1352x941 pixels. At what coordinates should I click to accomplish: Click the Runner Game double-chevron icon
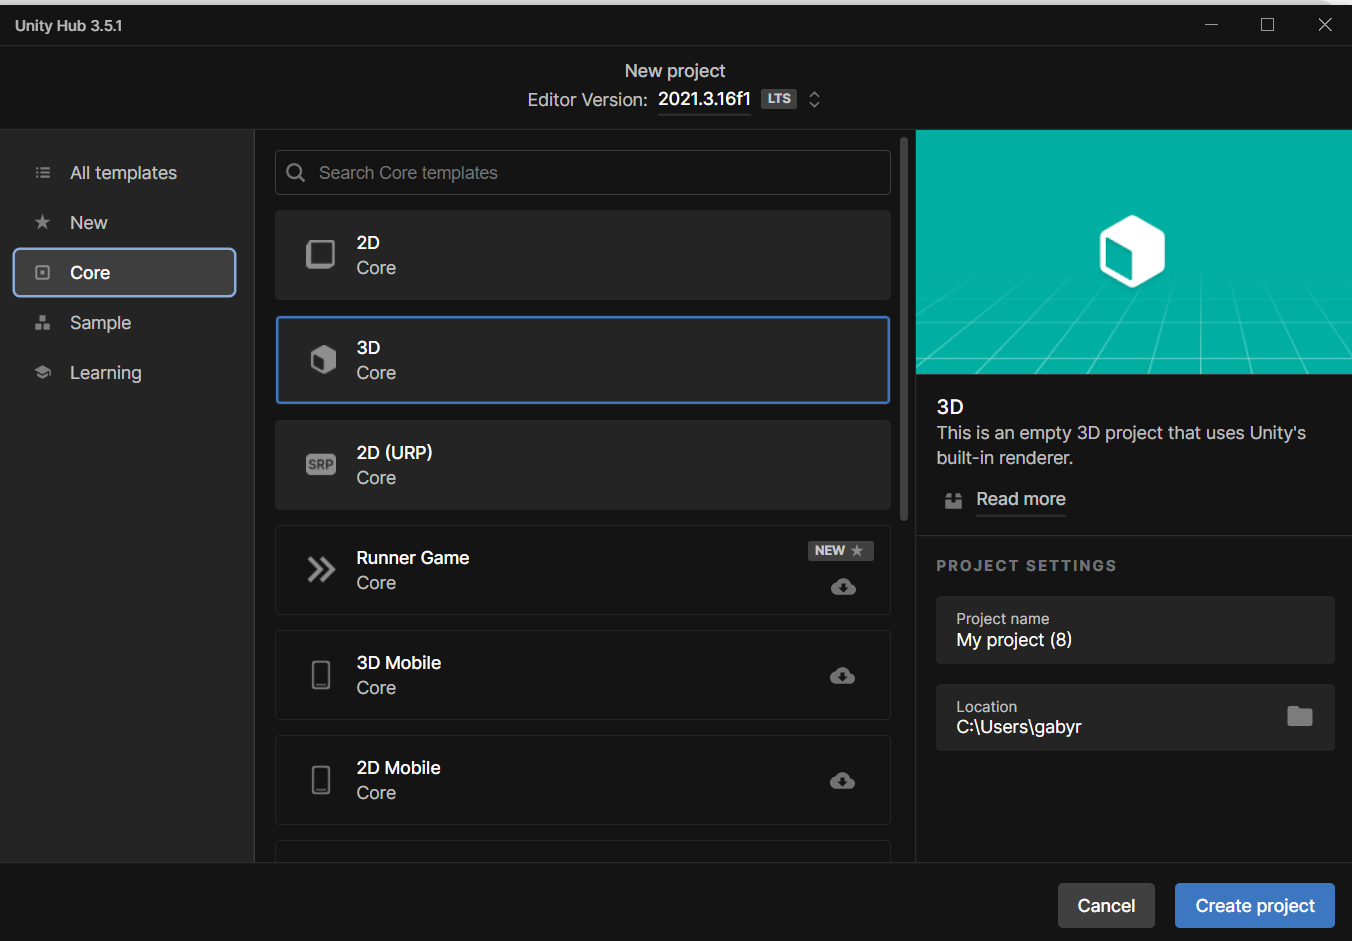321,569
